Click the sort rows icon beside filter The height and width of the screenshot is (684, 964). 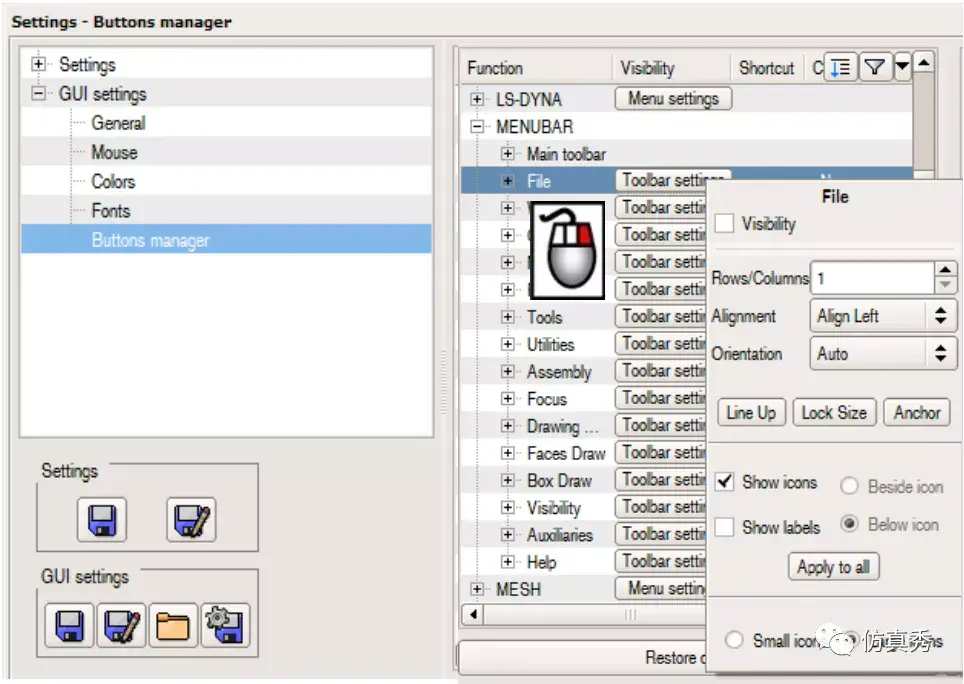coord(840,66)
